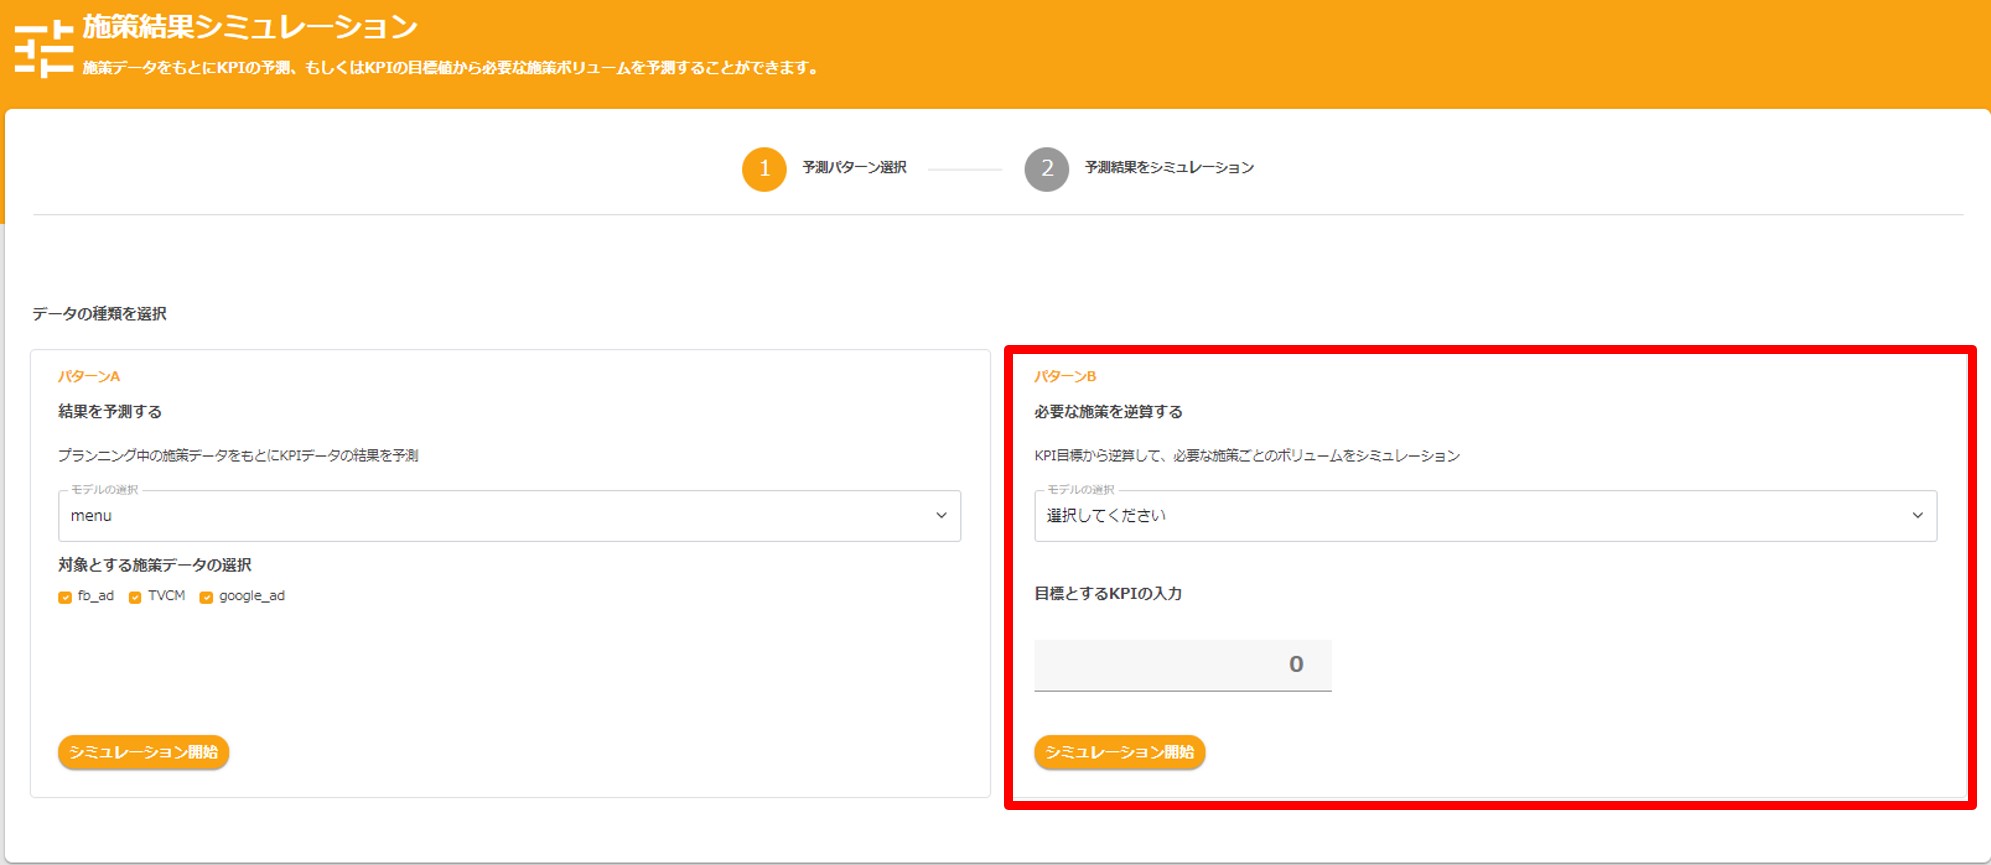This screenshot has width=1991, height=865.
Task: Click the 予測結果をシミュレーション step label
Action: tap(1169, 167)
